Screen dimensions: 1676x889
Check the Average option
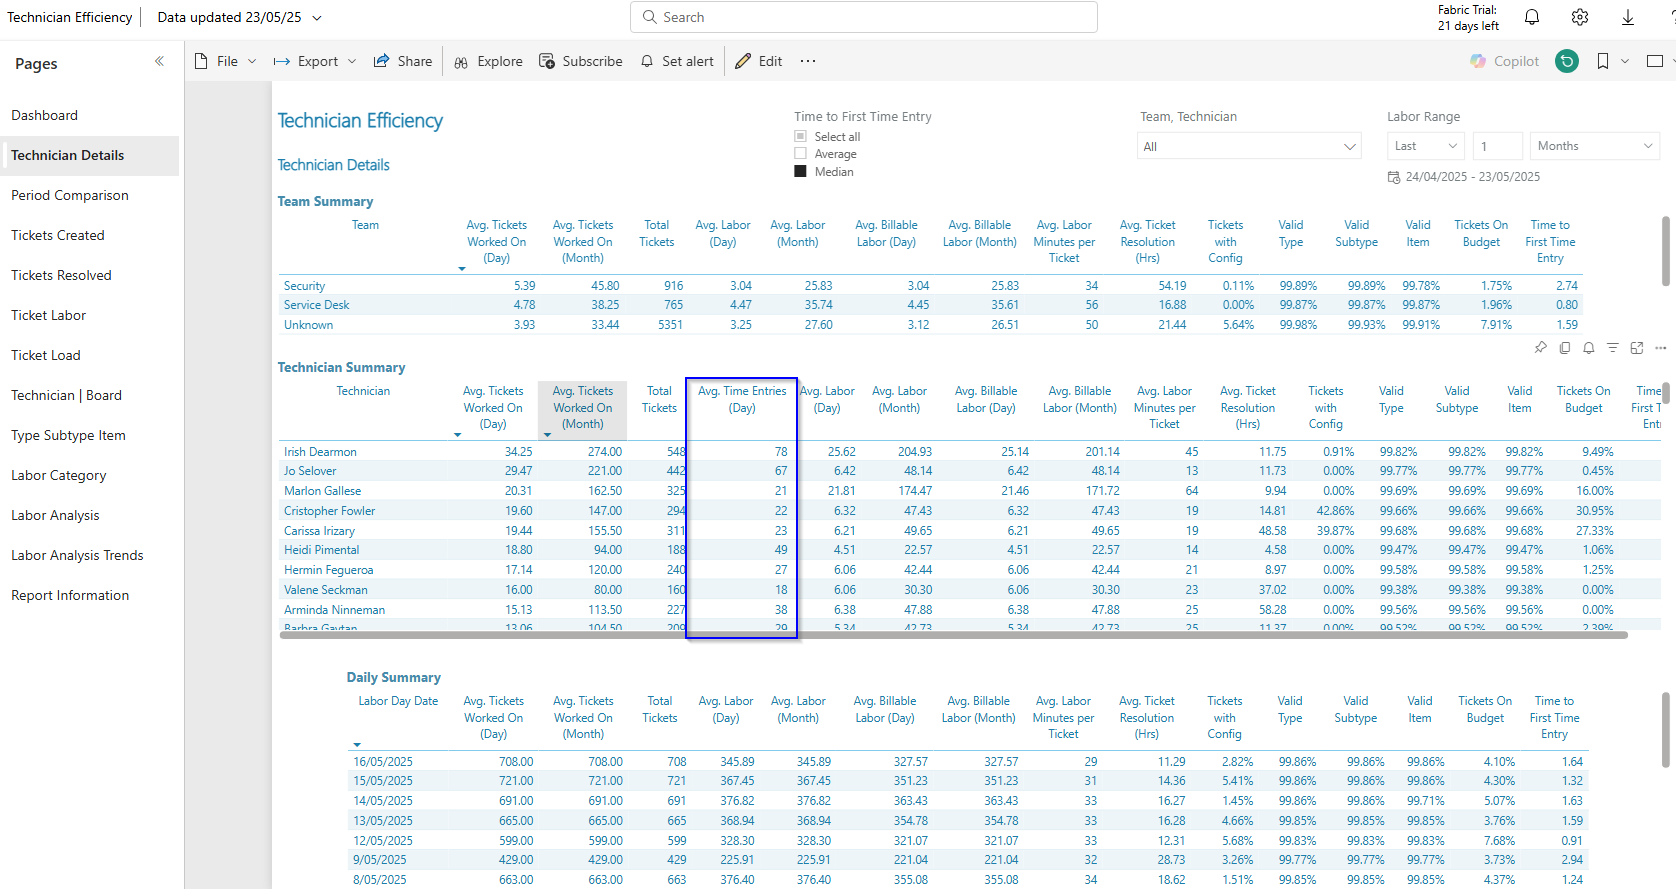pos(800,154)
